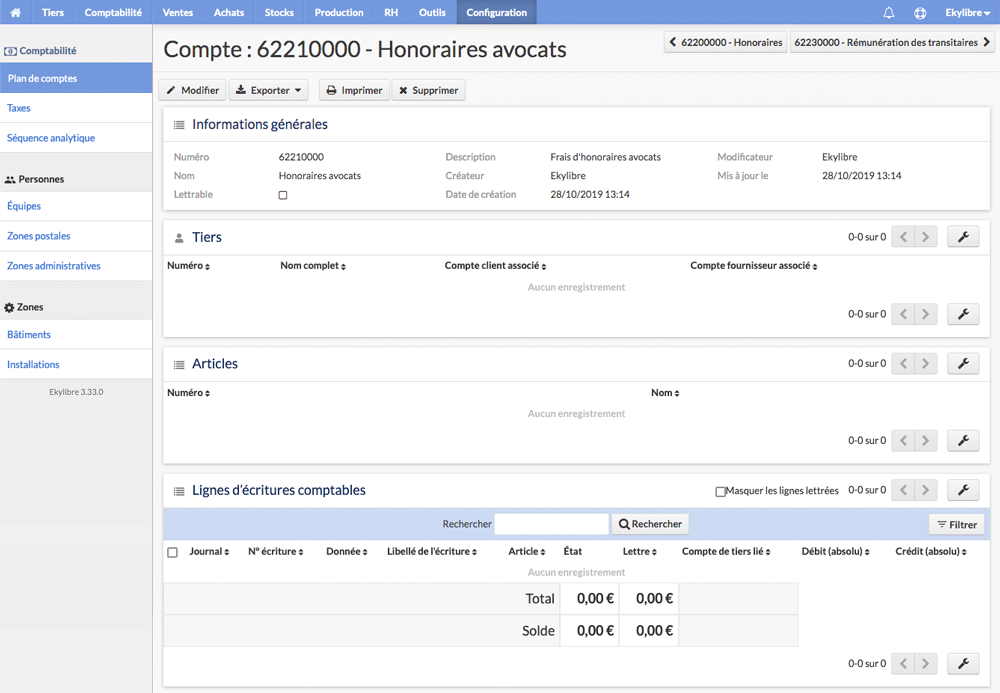The width and height of the screenshot is (1000, 693).
Task: Sort entries by Débit (absolu)
Action: pyautogui.click(x=835, y=551)
